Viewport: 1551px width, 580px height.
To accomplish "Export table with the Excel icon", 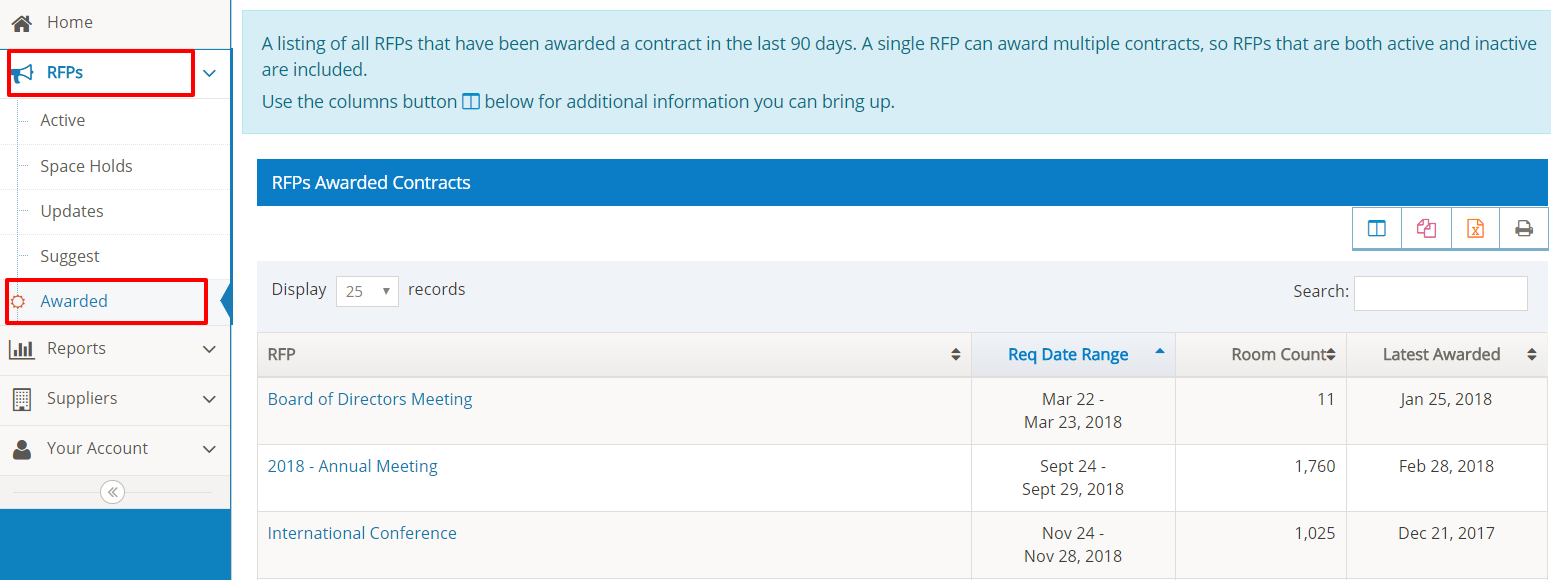I will pos(1475,229).
